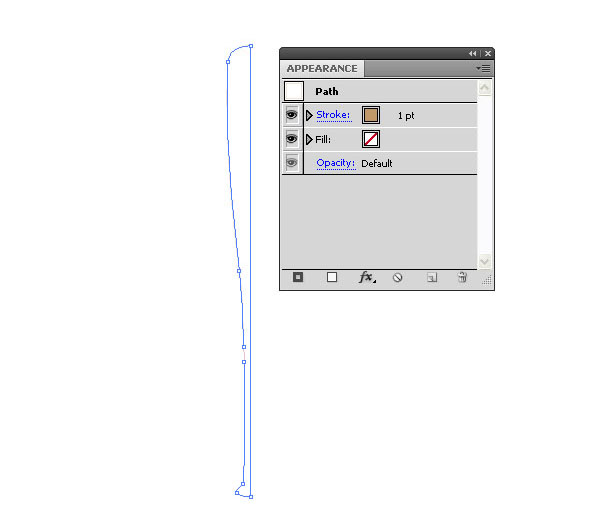
Task: Click the Clear Appearance icon
Action: click(398, 277)
